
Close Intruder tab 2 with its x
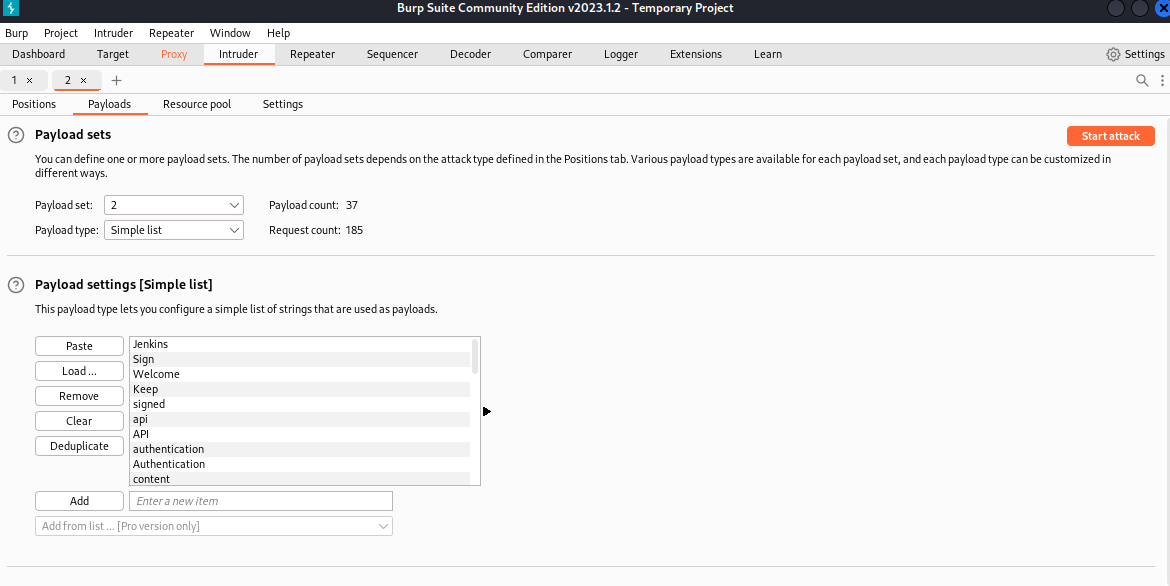click(84, 81)
